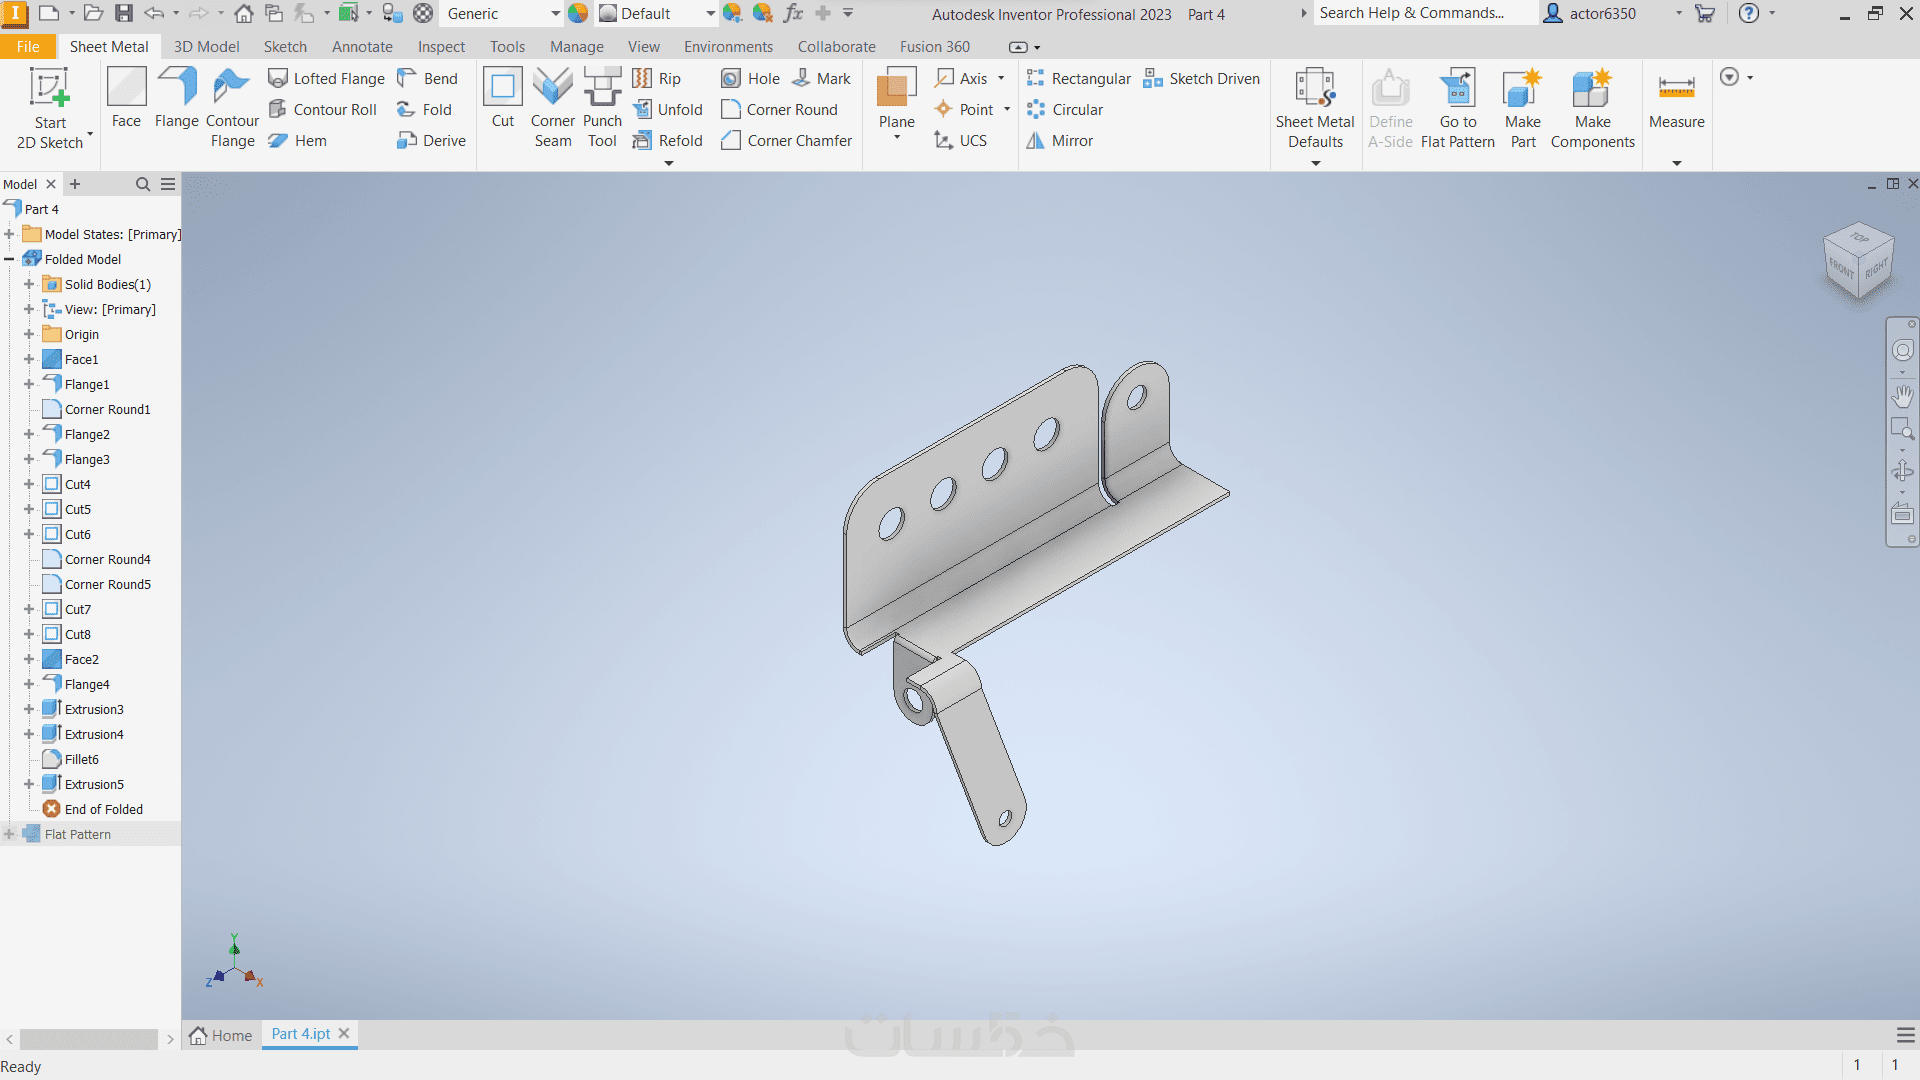
Task: Click the Mirror pattern tool
Action: (x=1060, y=141)
